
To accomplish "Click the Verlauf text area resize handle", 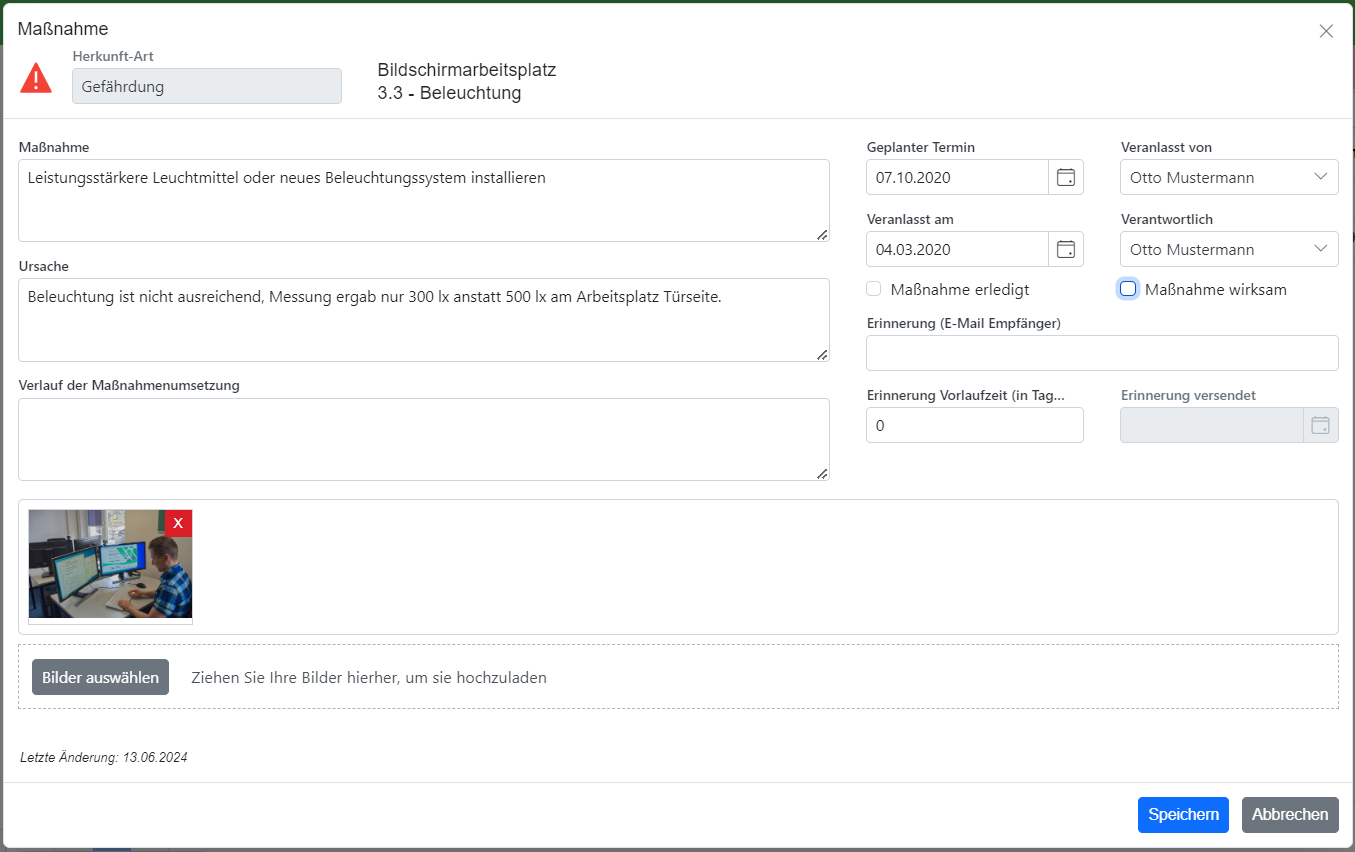I will (x=822, y=473).
